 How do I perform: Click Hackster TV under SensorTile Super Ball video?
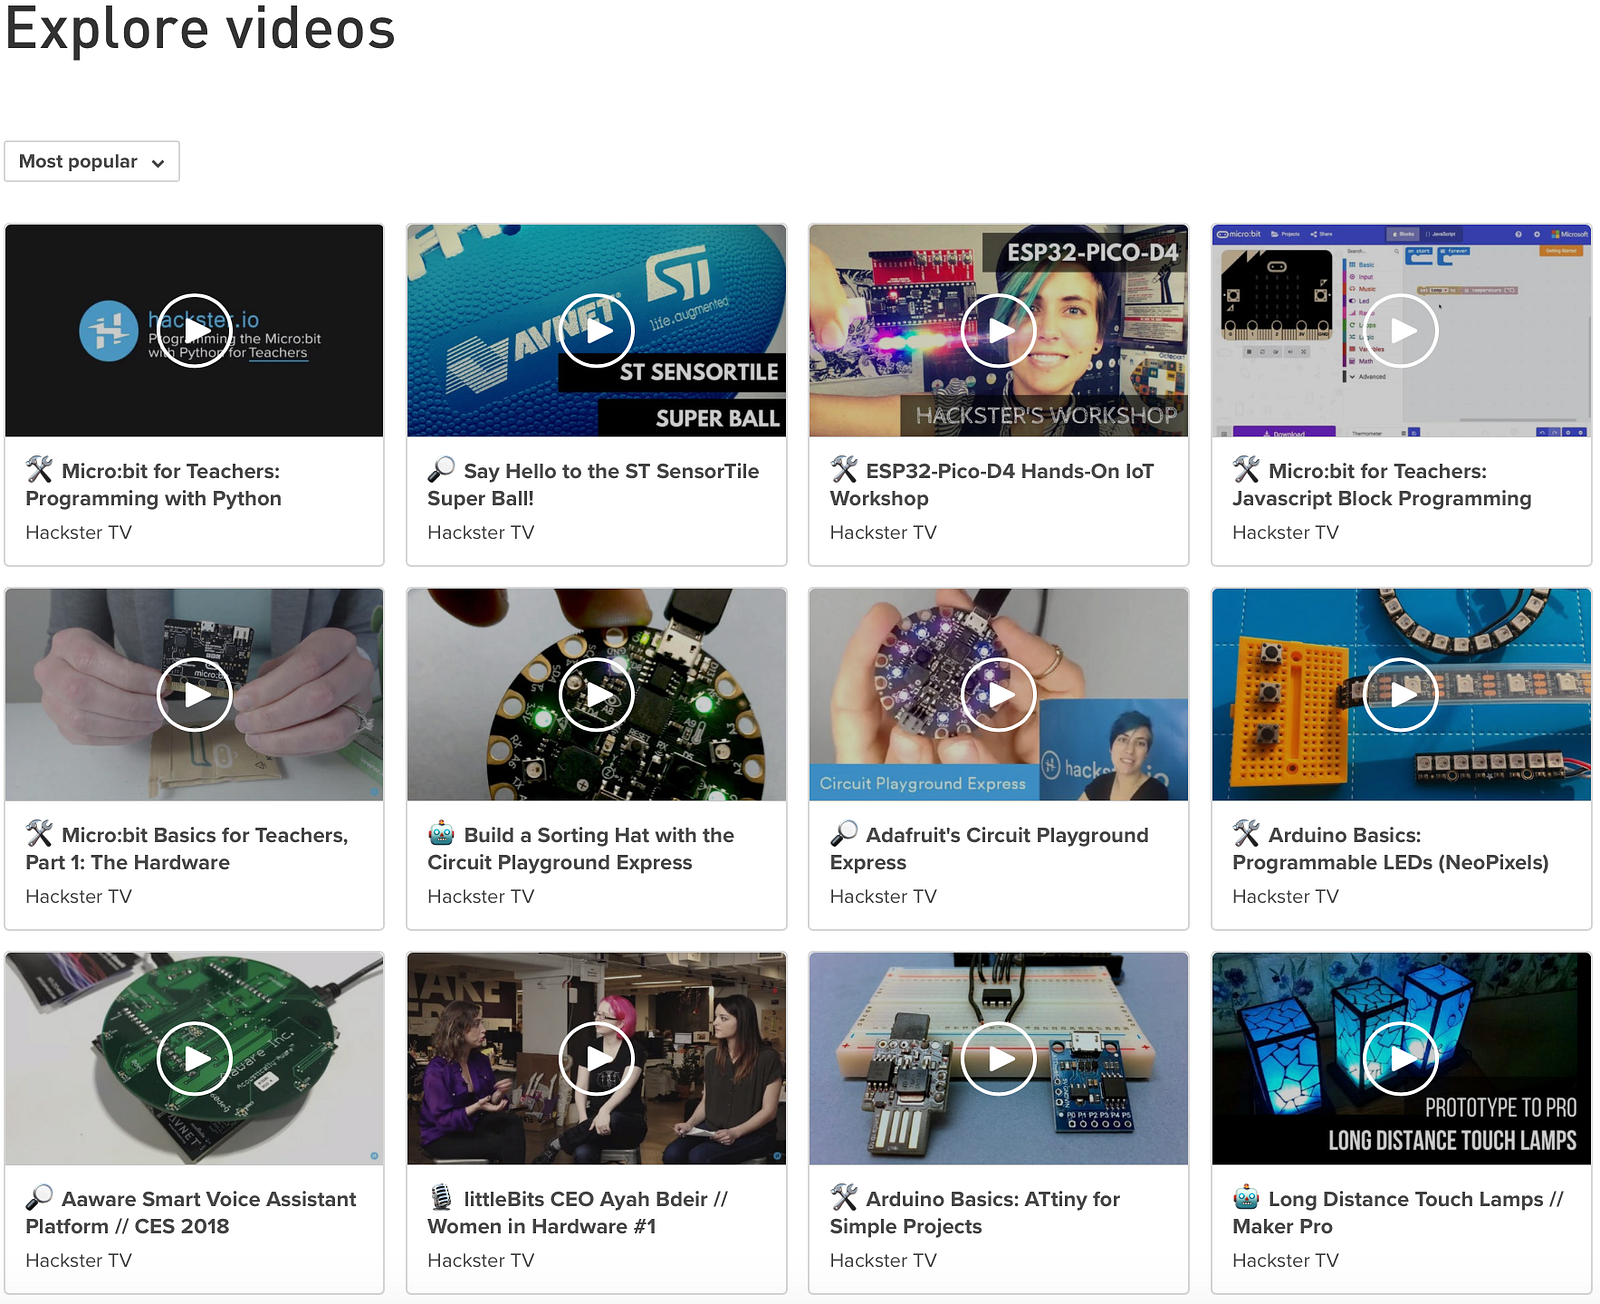481,533
